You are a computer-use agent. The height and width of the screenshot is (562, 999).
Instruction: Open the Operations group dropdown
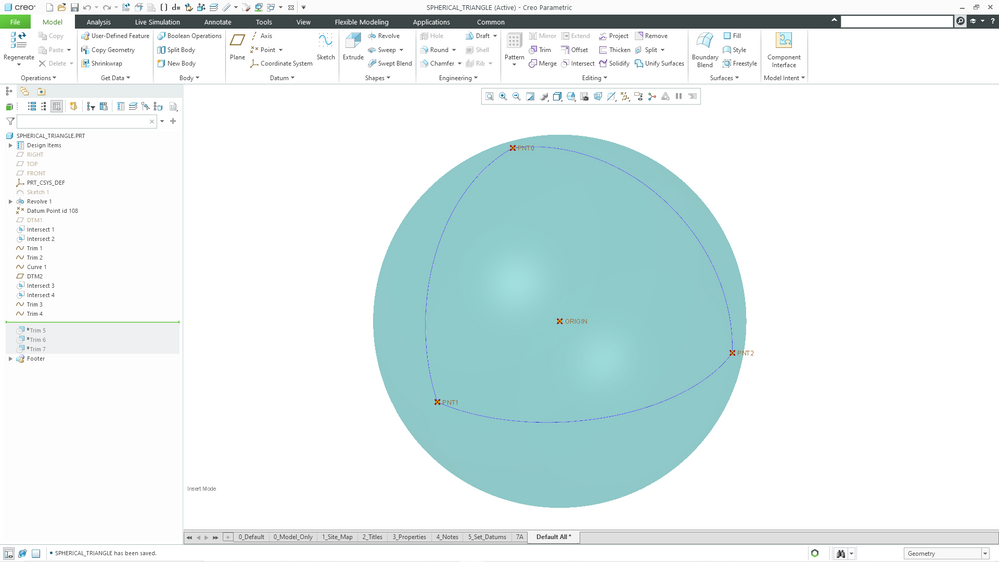point(38,78)
